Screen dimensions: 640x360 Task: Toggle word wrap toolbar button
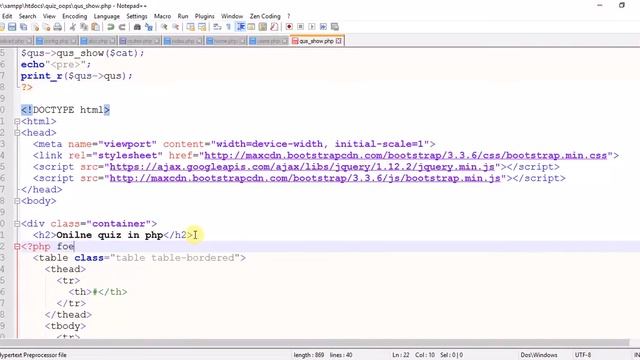coord(217,27)
